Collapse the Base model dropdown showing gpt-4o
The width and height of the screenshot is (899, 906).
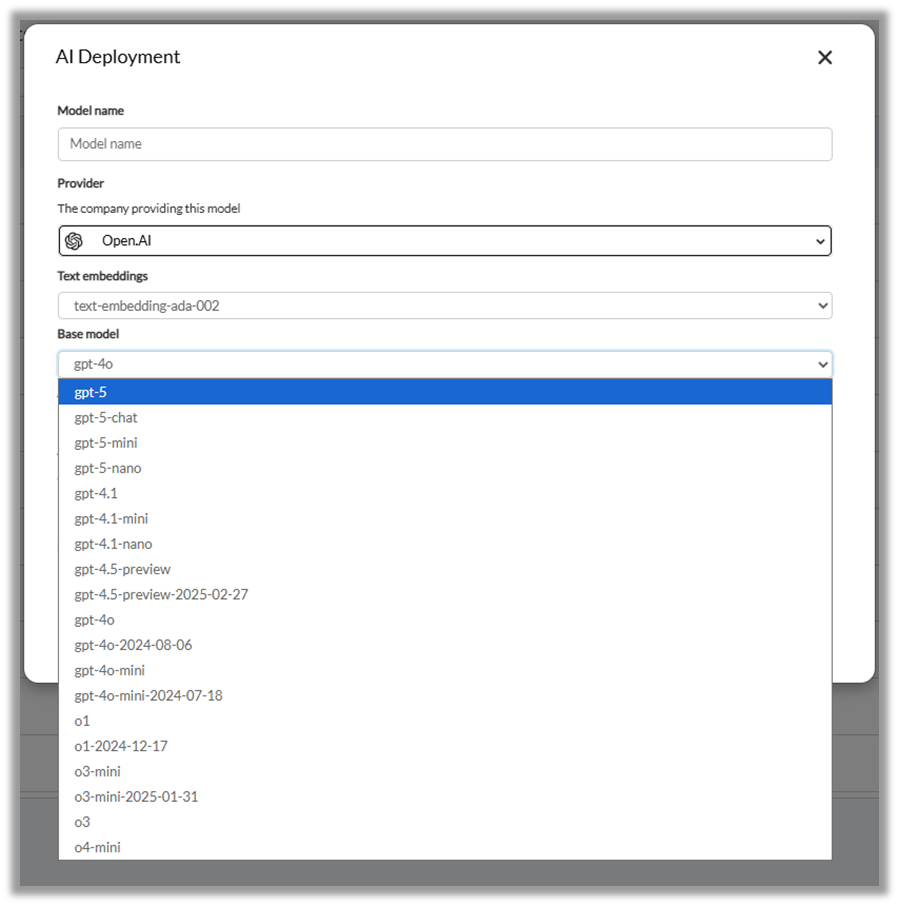pyautogui.click(x=445, y=364)
